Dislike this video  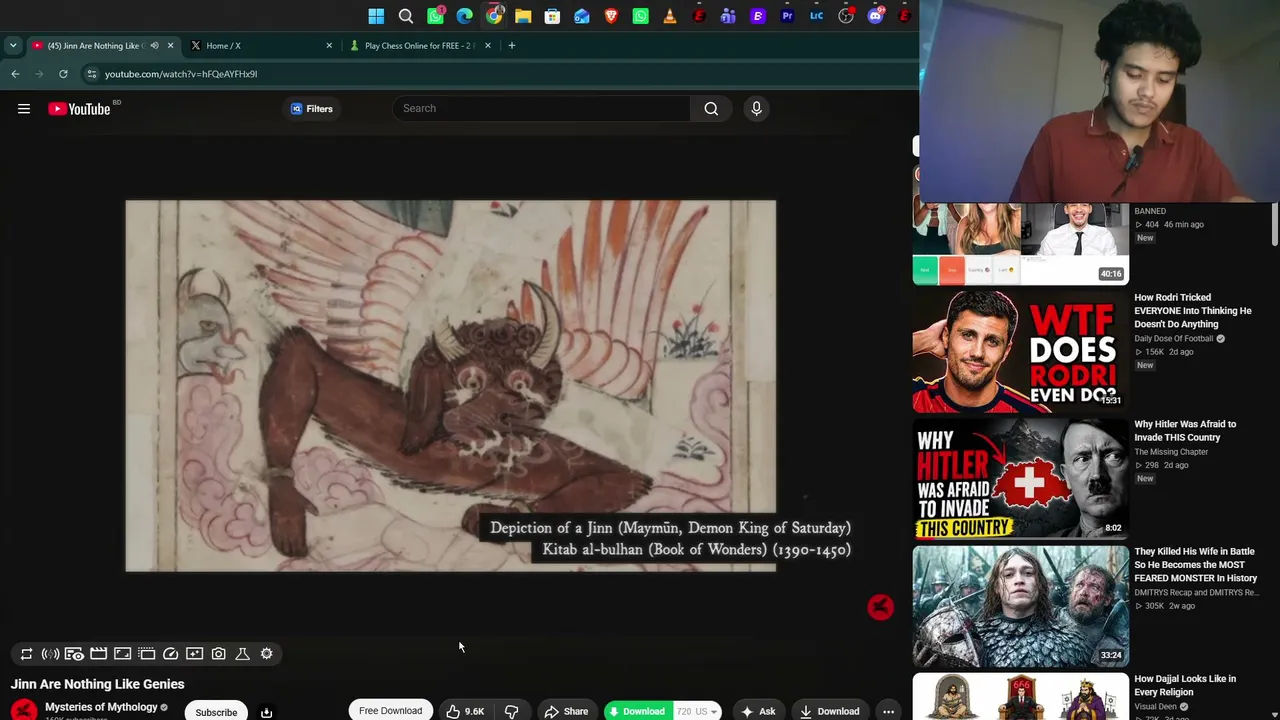(x=511, y=711)
